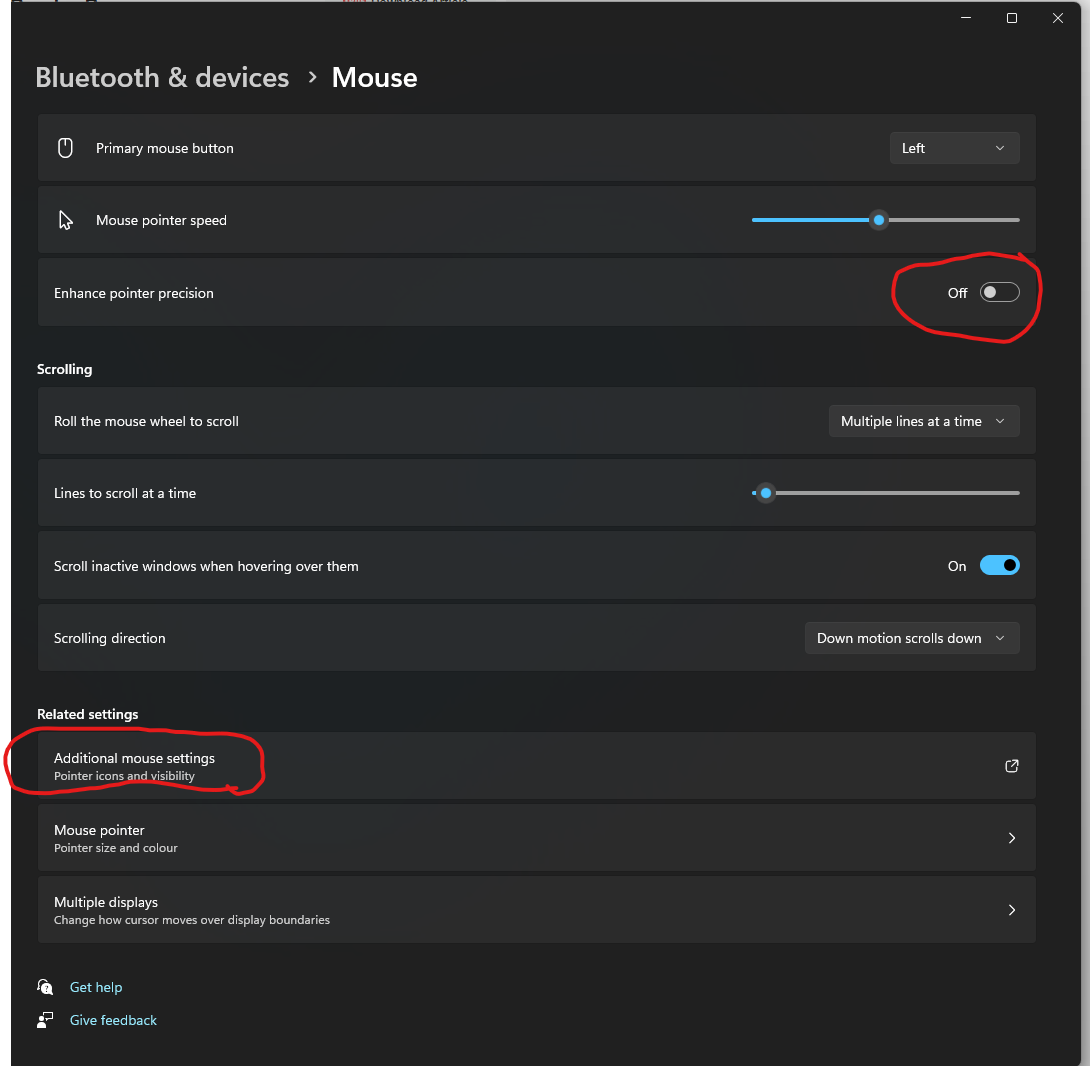Click the pointer cursor icon beside speed

(x=66, y=220)
